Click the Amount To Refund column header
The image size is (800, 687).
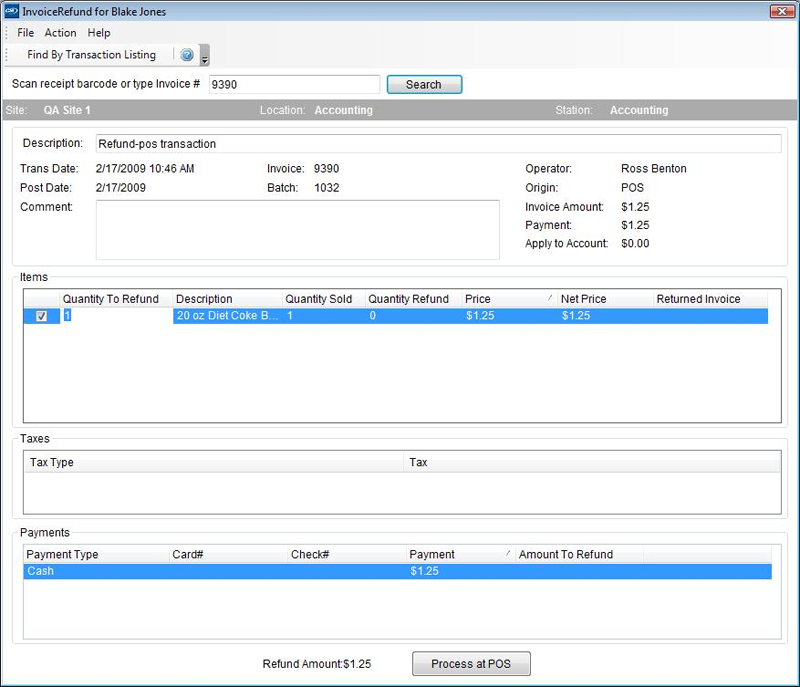[580, 554]
